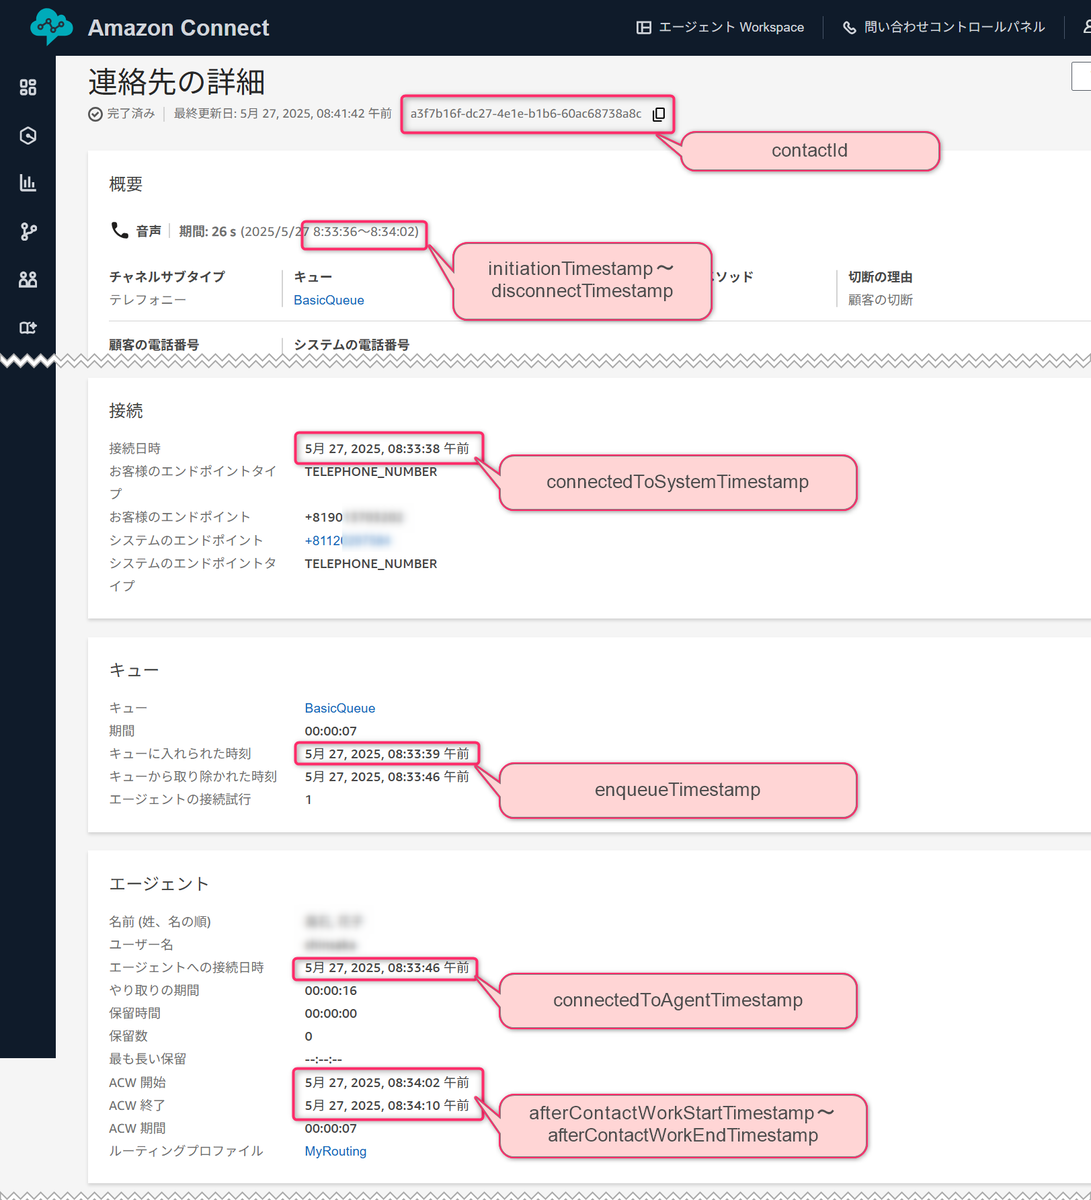Image resolution: width=1091 pixels, height=1200 pixels.
Task: Open the routing hexagon icon in sidebar
Action: pyautogui.click(x=28, y=136)
